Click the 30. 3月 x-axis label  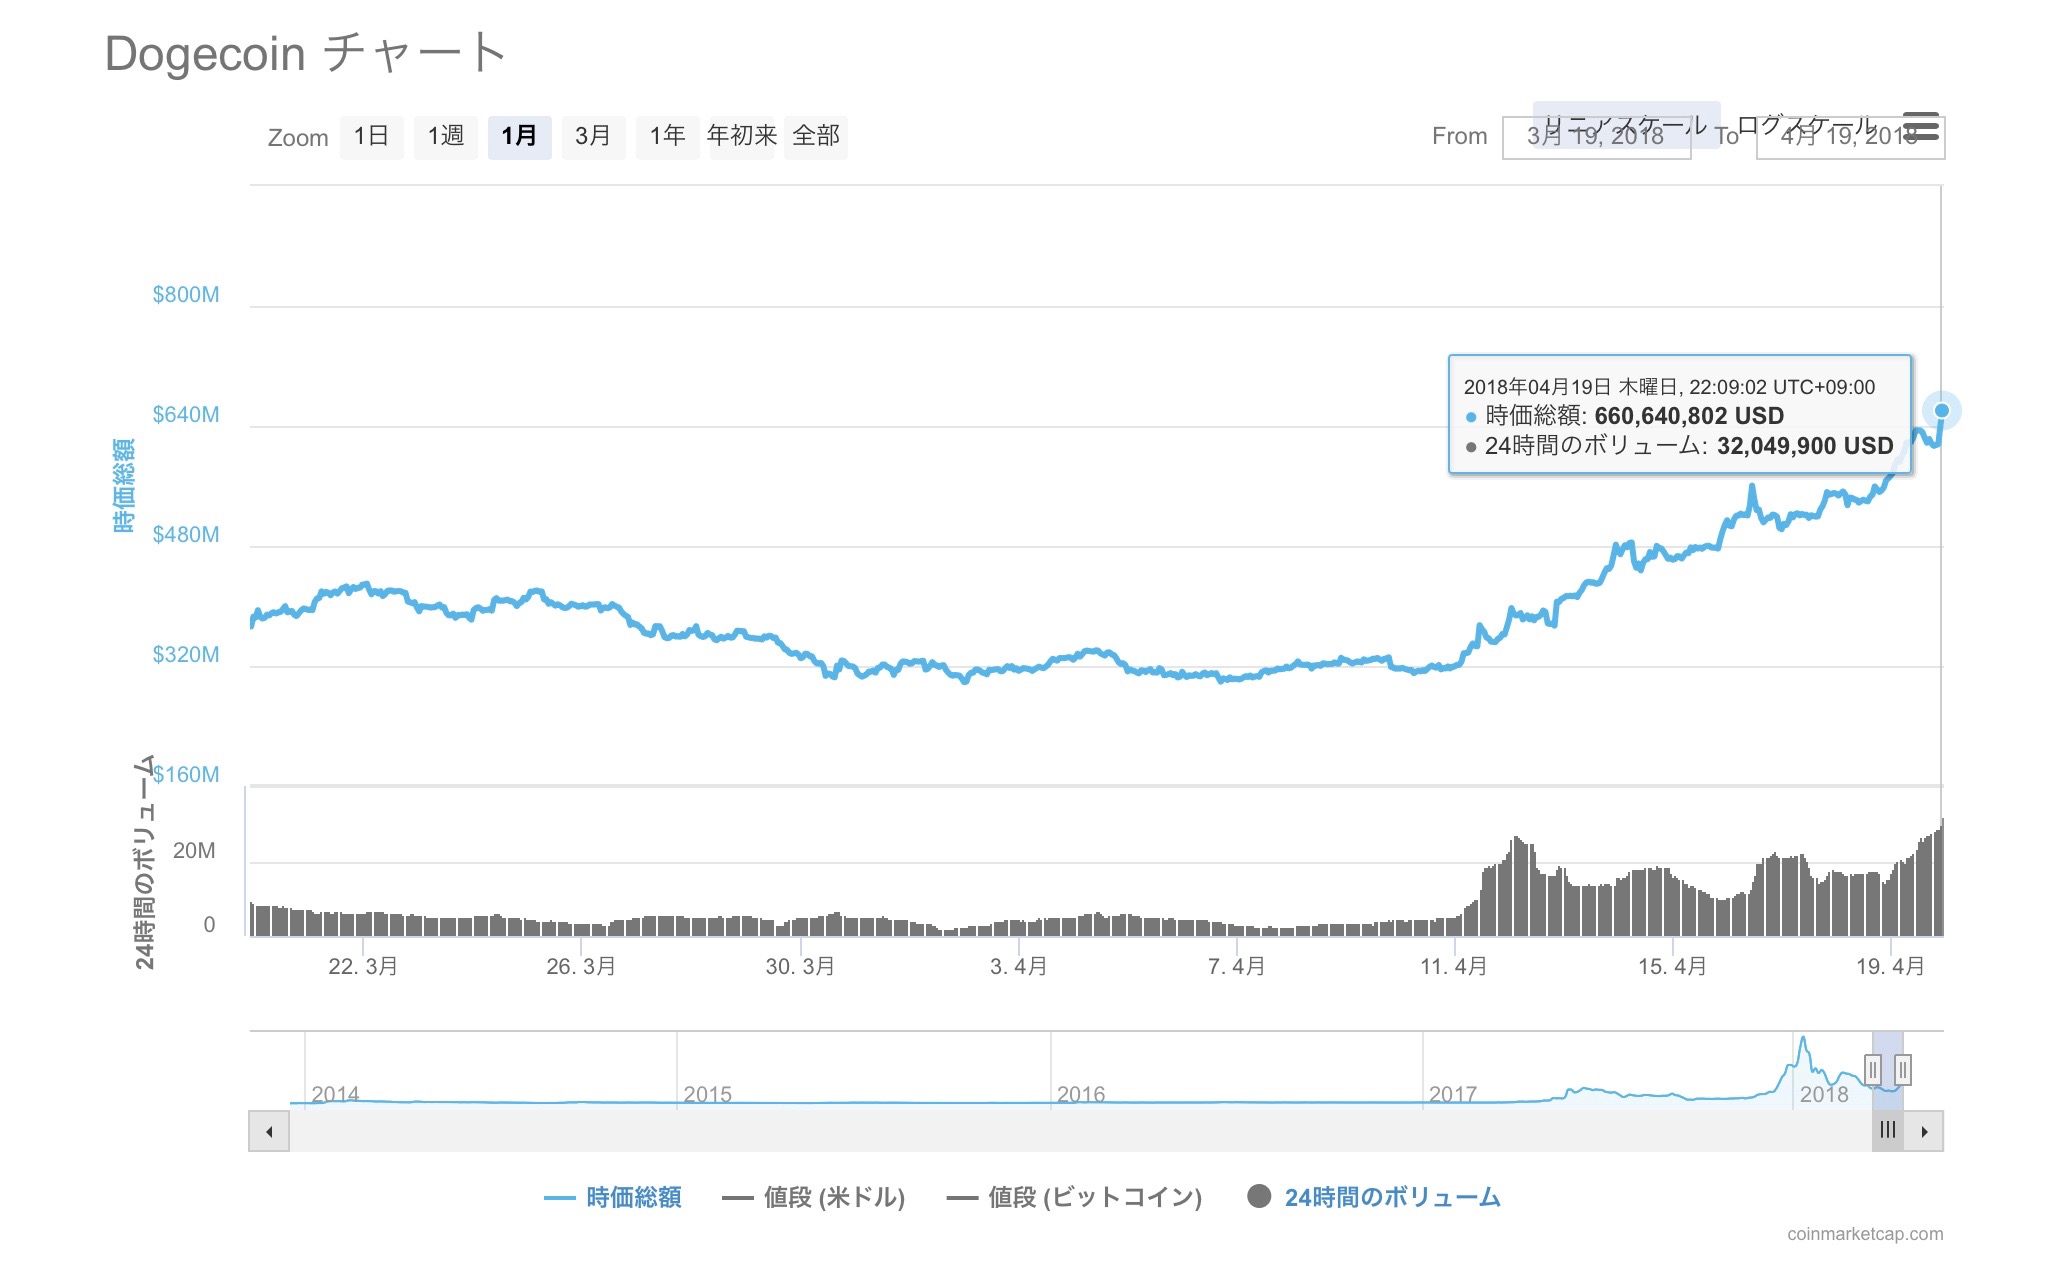pos(800,966)
